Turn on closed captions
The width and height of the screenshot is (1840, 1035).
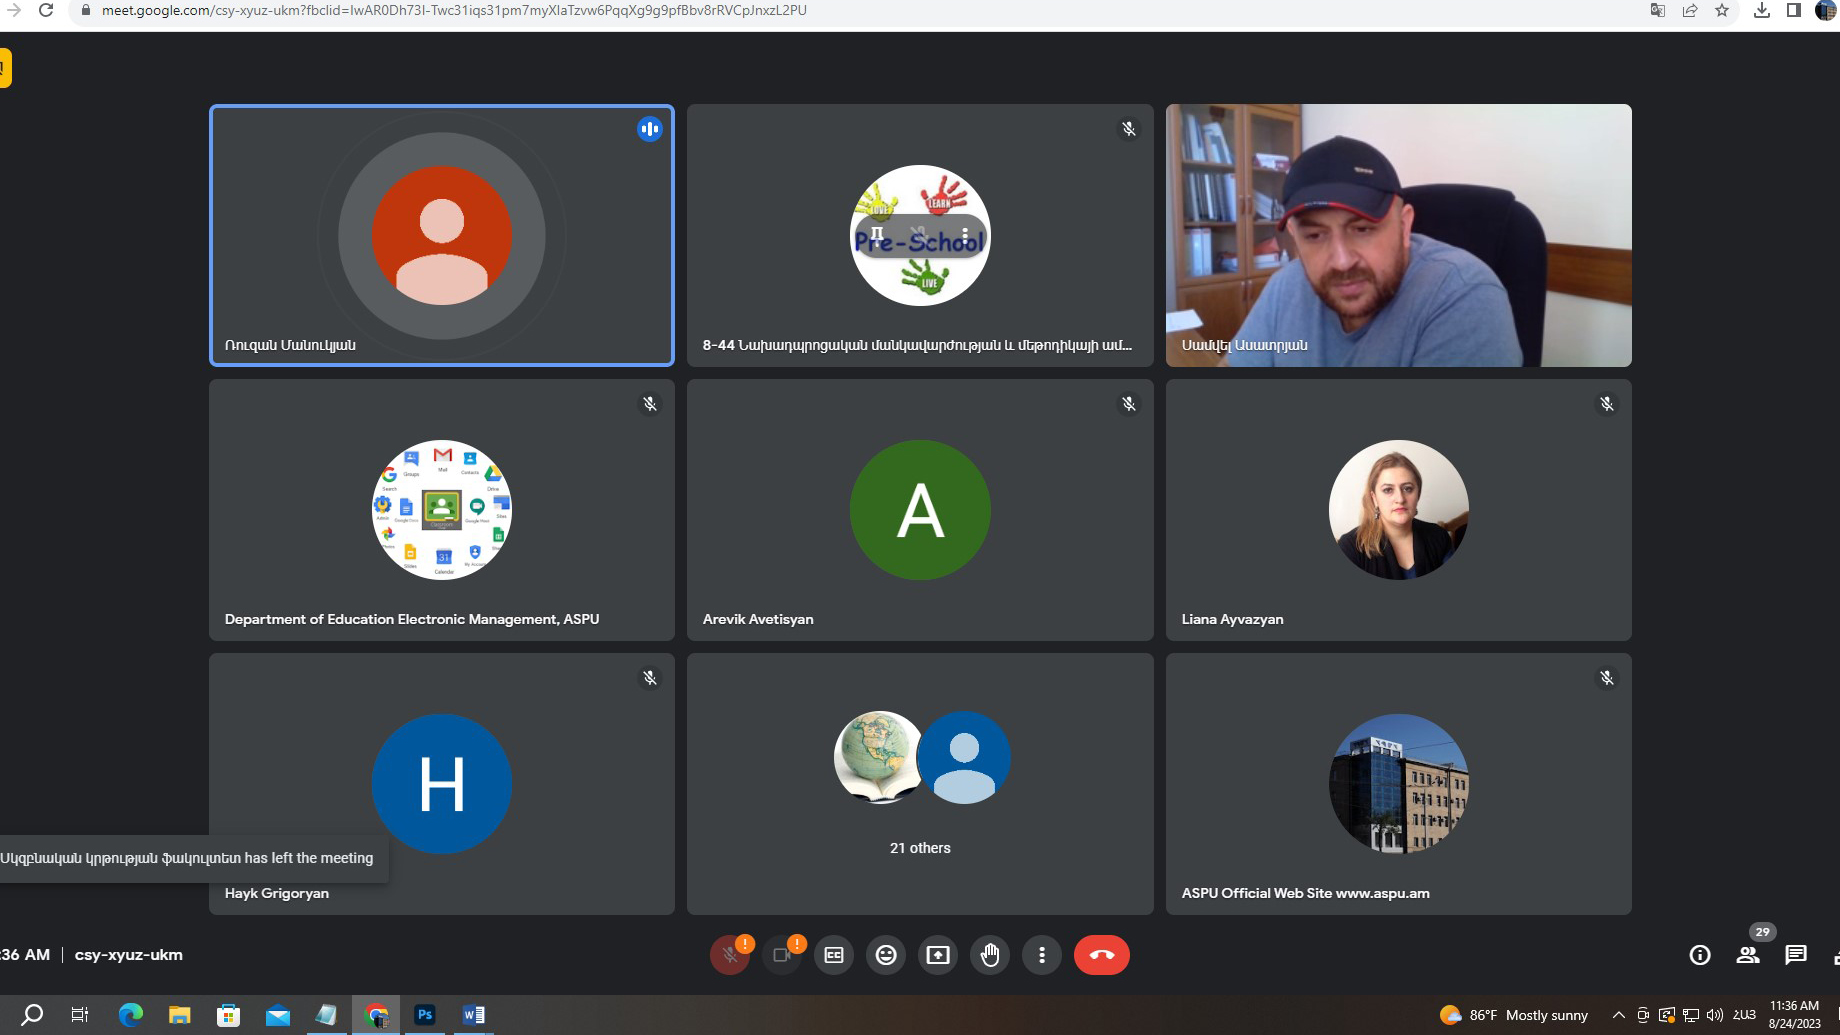pyautogui.click(x=834, y=955)
